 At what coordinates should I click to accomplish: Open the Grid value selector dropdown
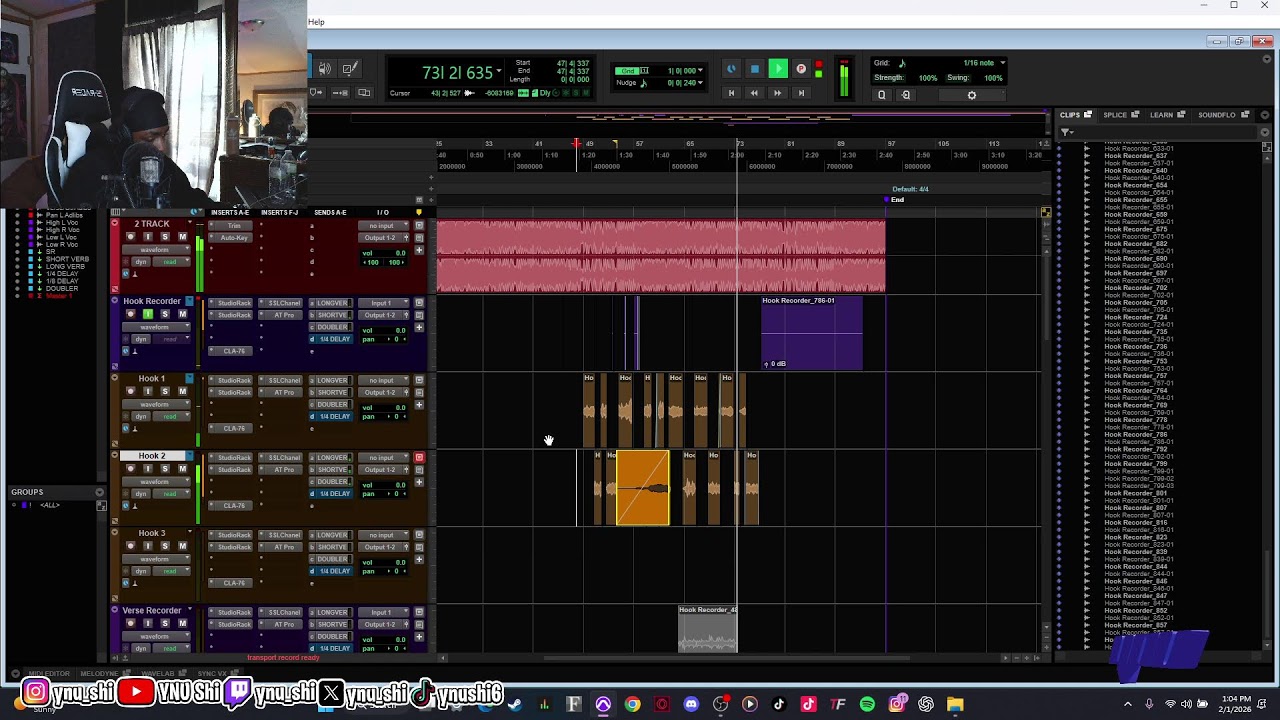click(700, 71)
